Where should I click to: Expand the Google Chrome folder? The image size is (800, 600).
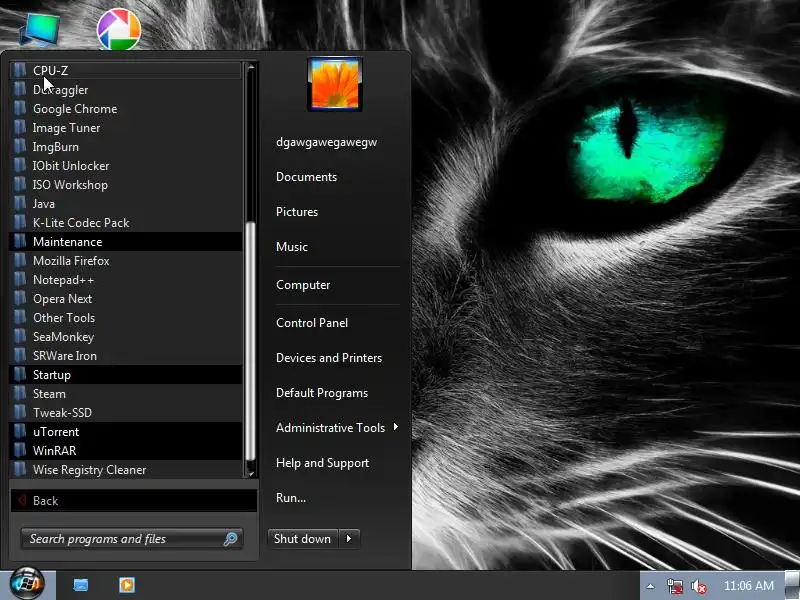click(x=126, y=109)
